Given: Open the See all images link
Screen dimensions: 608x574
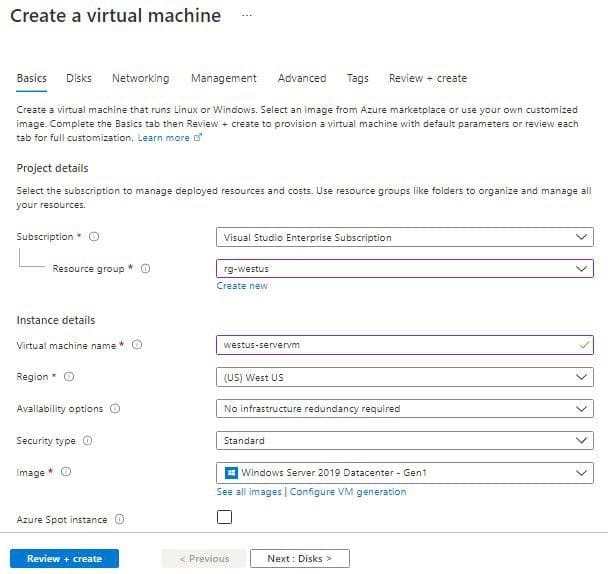Looking at the screenshot, I should [x=249, y=492].
